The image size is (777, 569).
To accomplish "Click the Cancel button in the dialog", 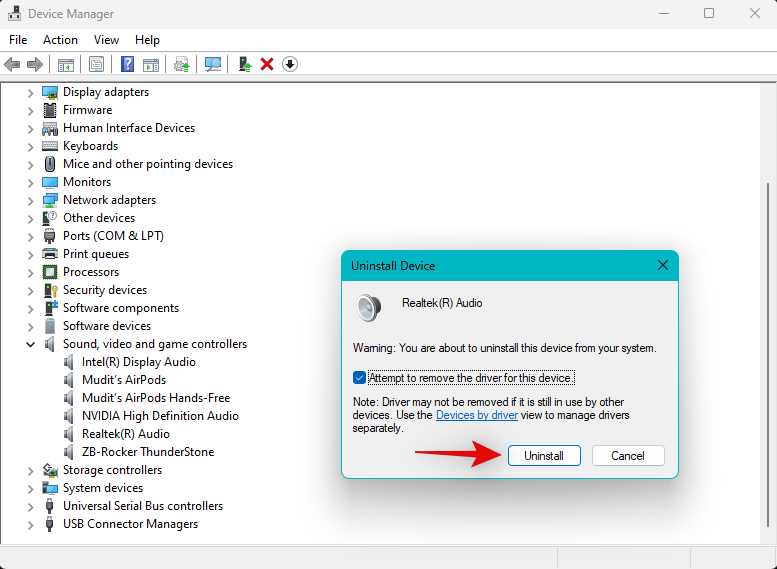I will pyautogui.click(x=628, y=455).
